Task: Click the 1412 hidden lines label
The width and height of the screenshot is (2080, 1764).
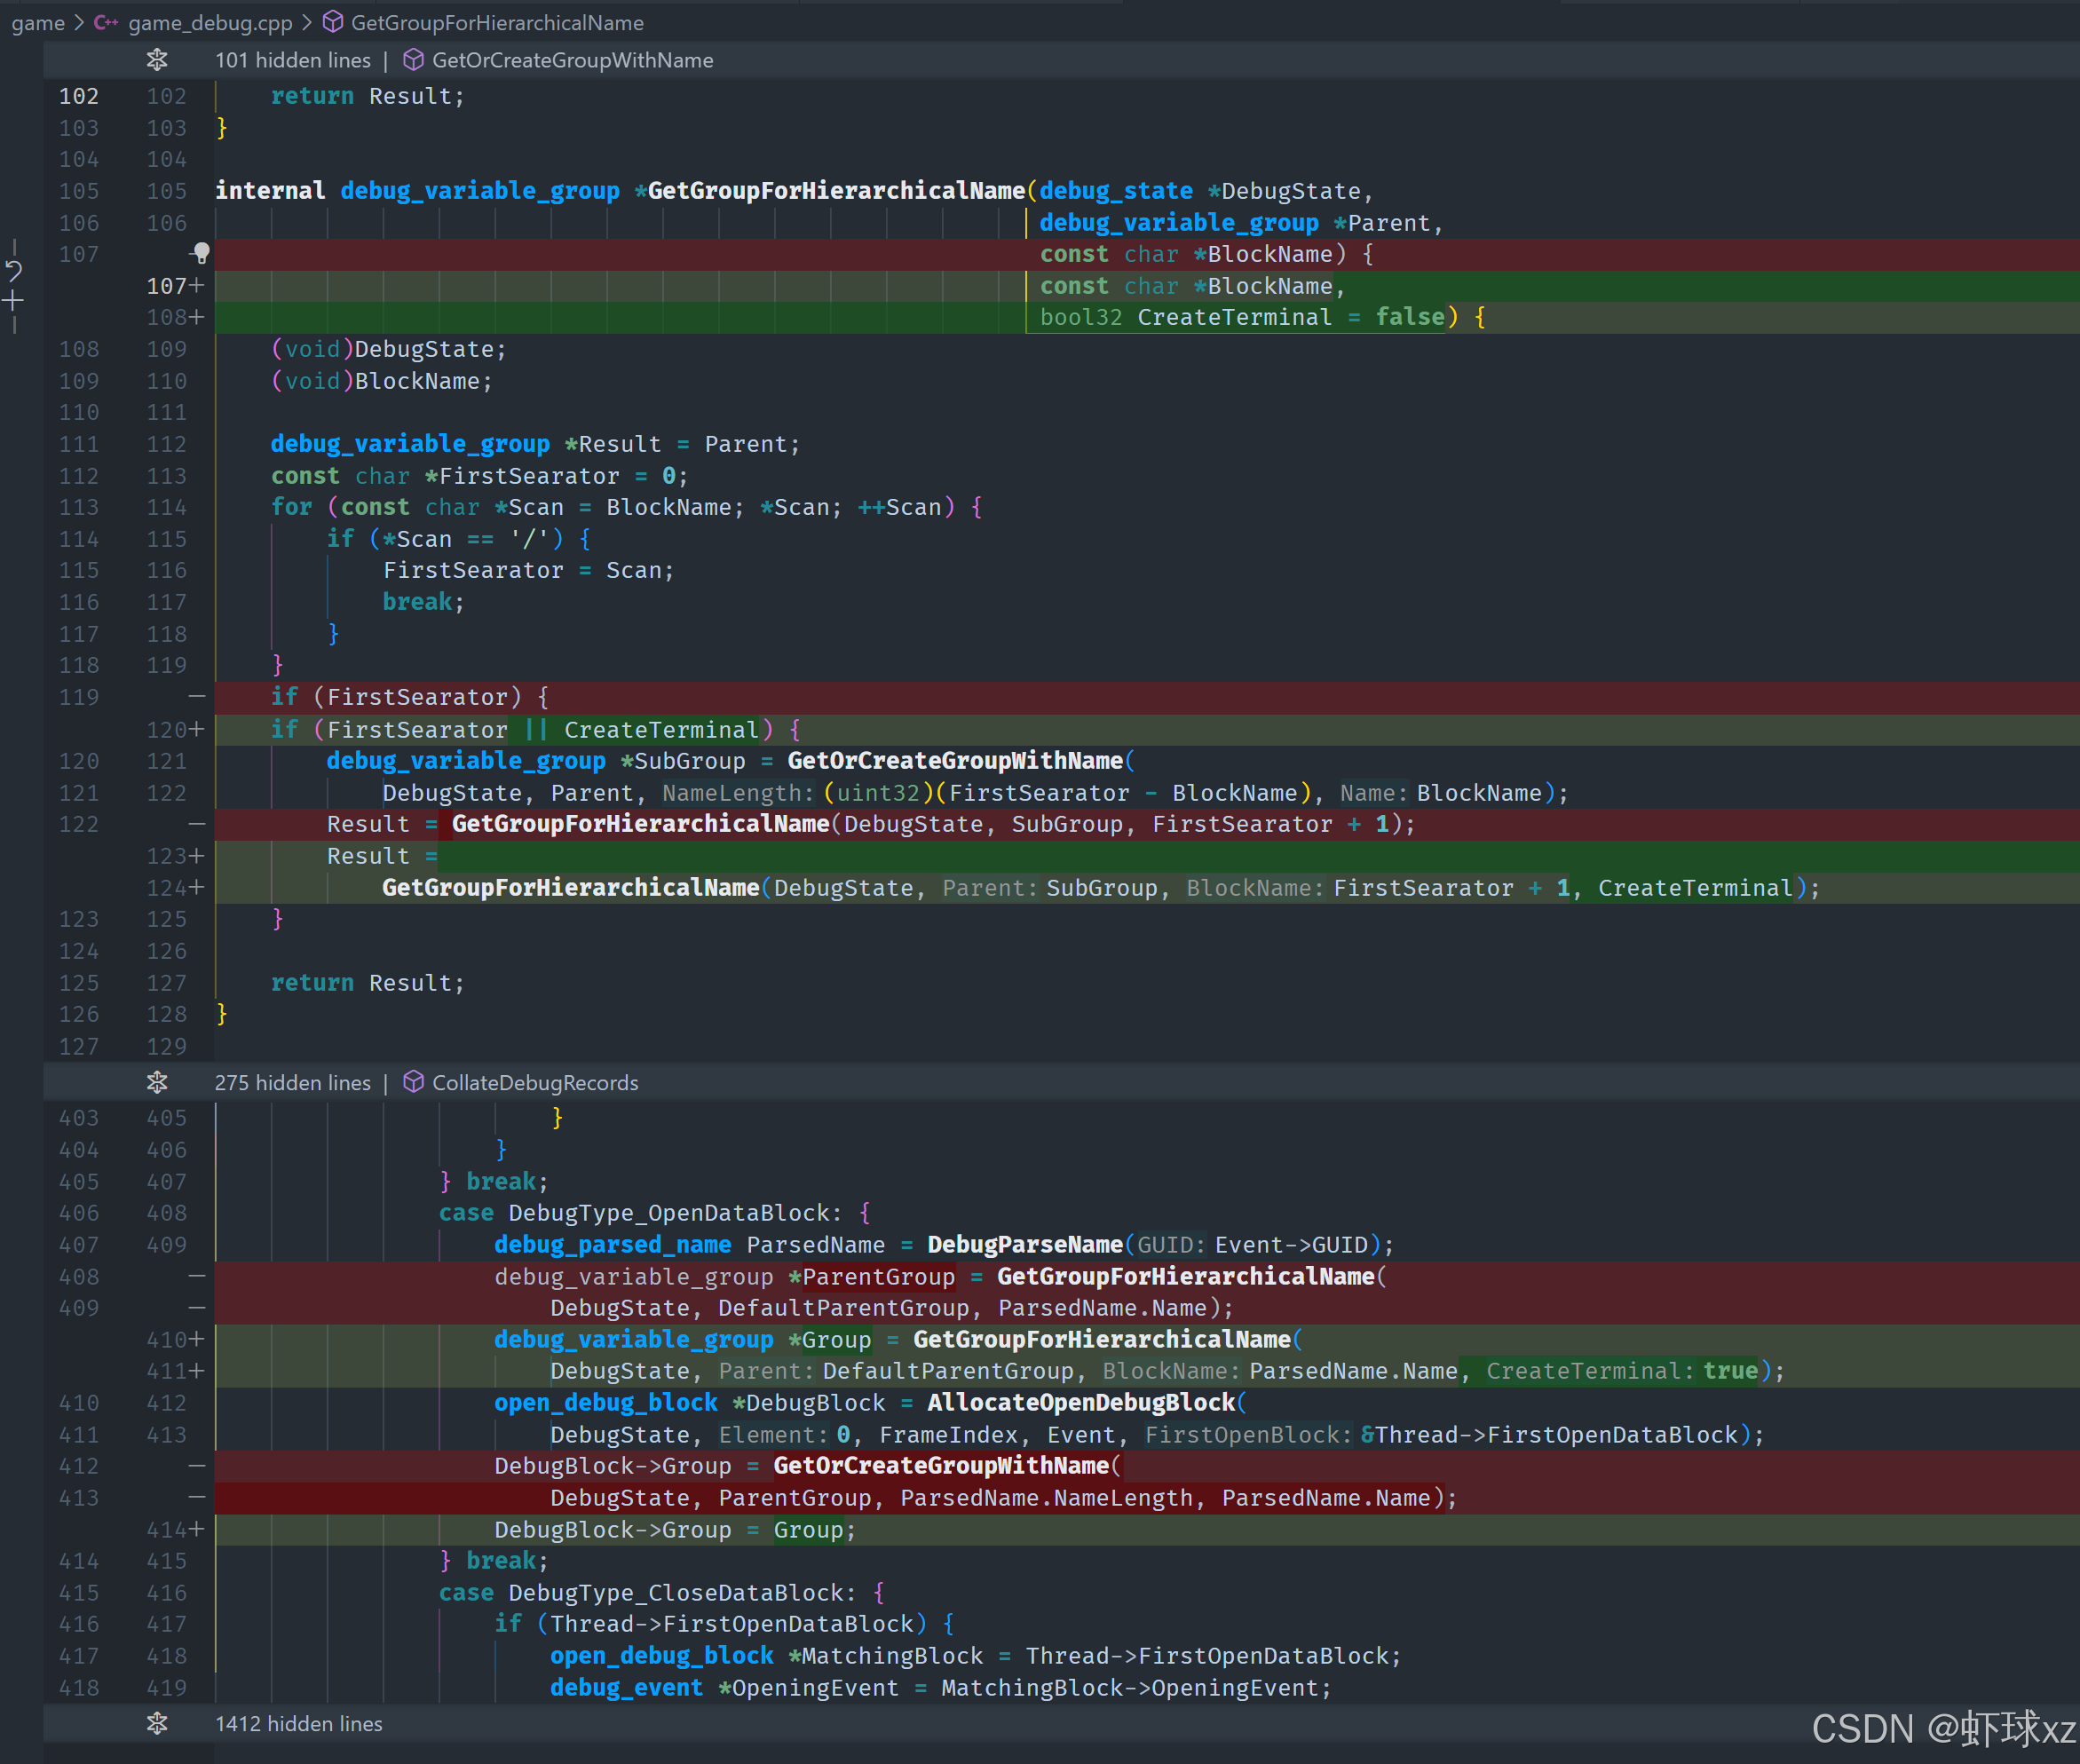Action: (298, 1723)
